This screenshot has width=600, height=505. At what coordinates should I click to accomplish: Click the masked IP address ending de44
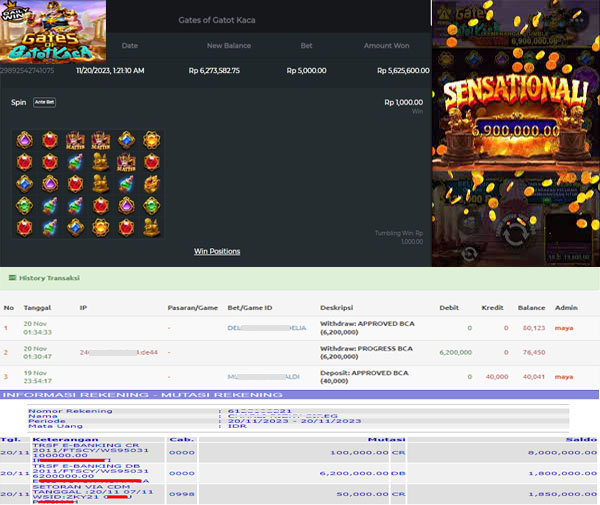tap(119, 352)
